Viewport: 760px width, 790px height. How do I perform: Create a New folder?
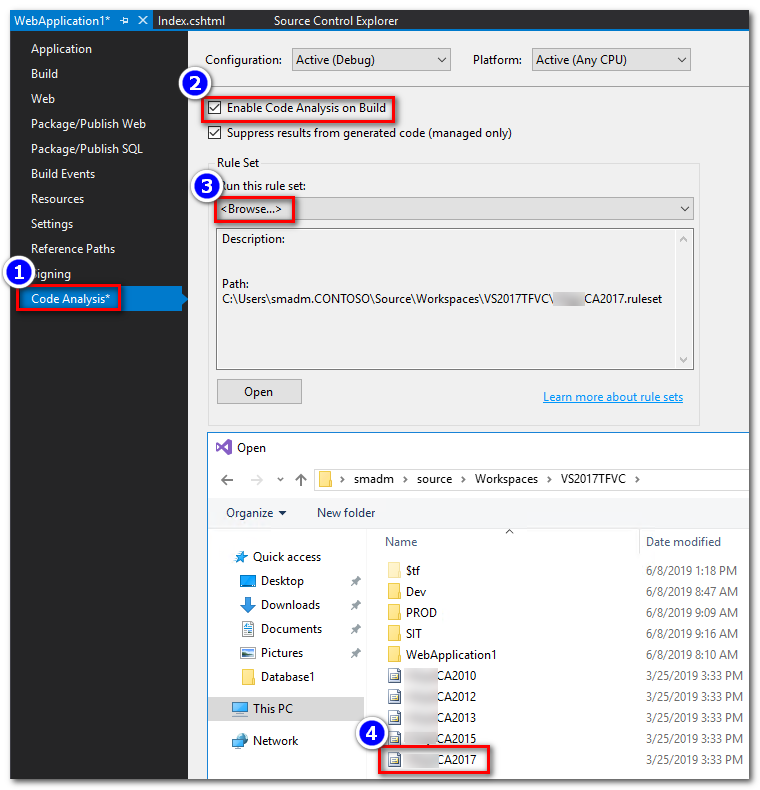click(x=346, y=513)
